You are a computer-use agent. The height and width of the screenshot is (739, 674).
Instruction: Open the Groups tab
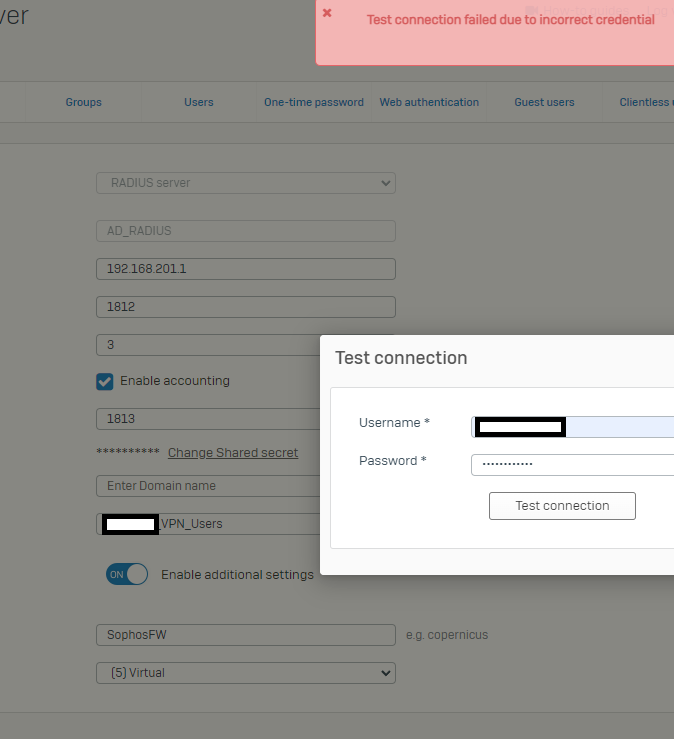point(83,102)
